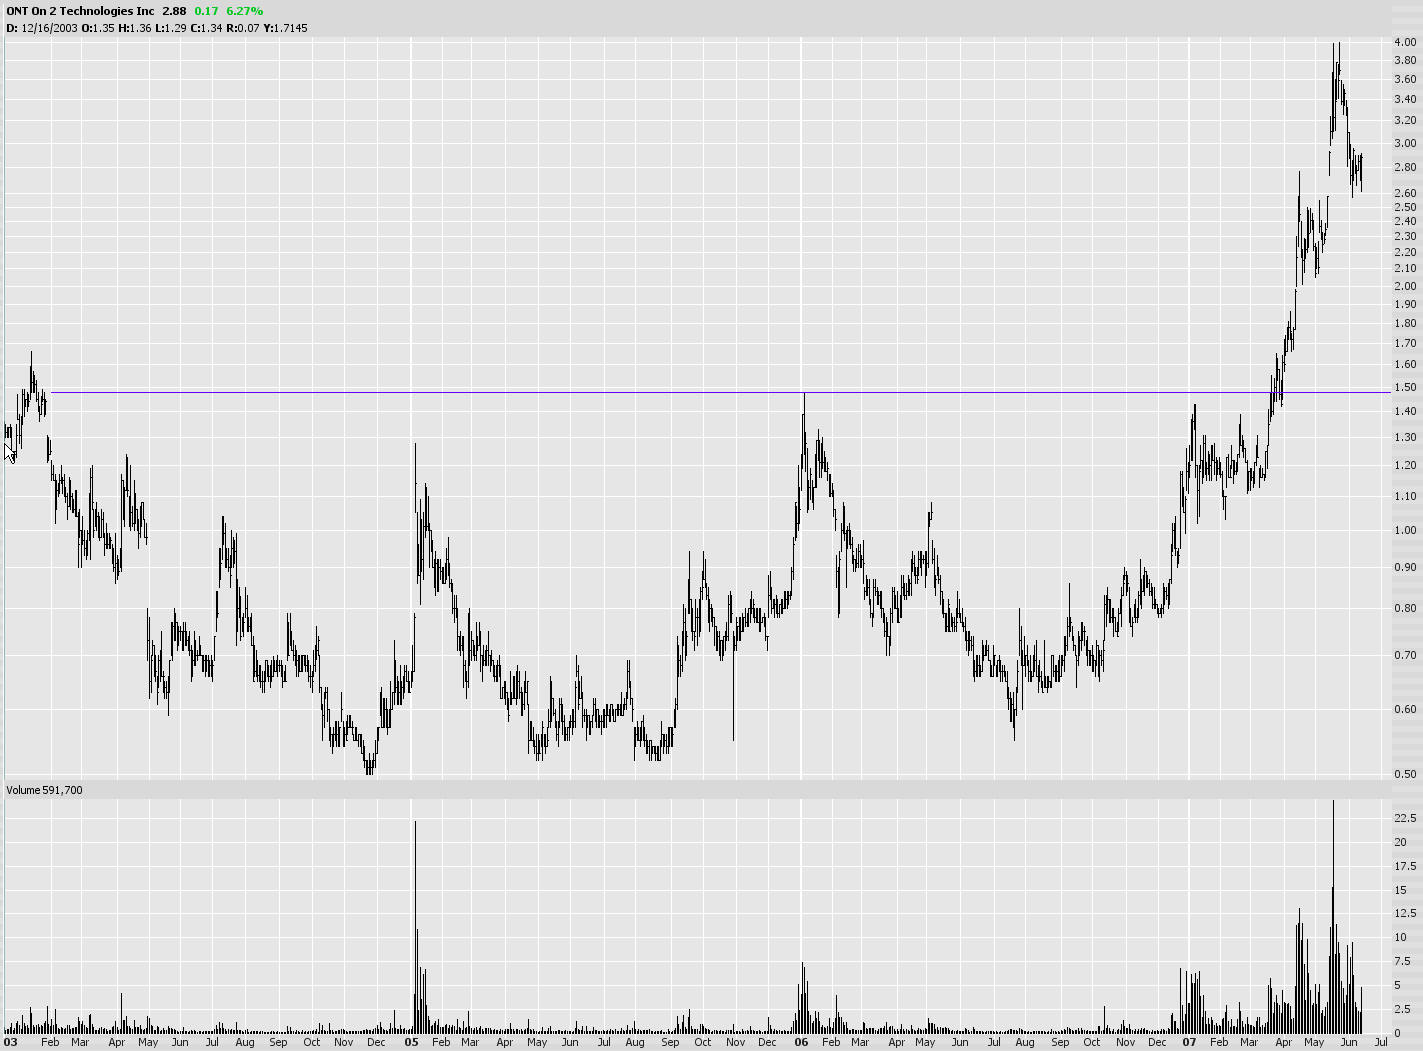
Task: Click the 15 volume axis label
Action: click(1400, 890)
